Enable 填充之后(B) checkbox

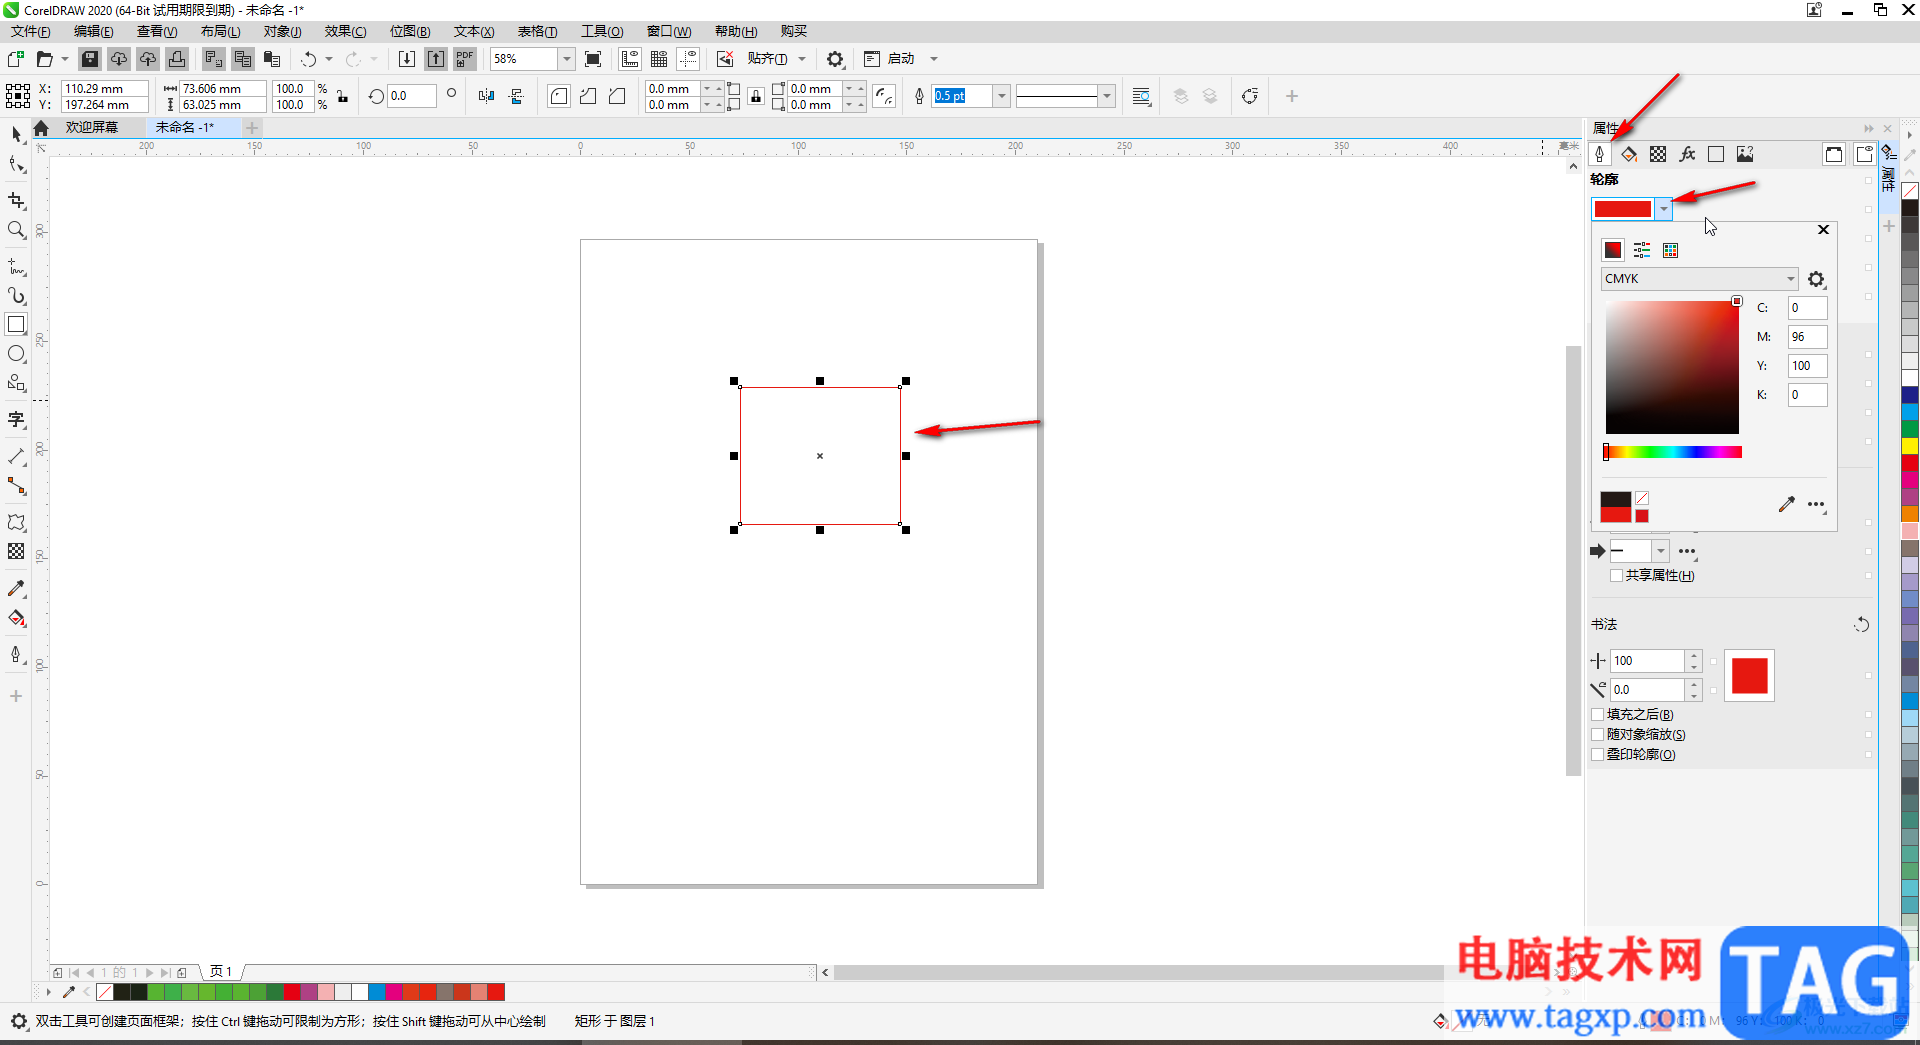click(x=1598, y=714)
